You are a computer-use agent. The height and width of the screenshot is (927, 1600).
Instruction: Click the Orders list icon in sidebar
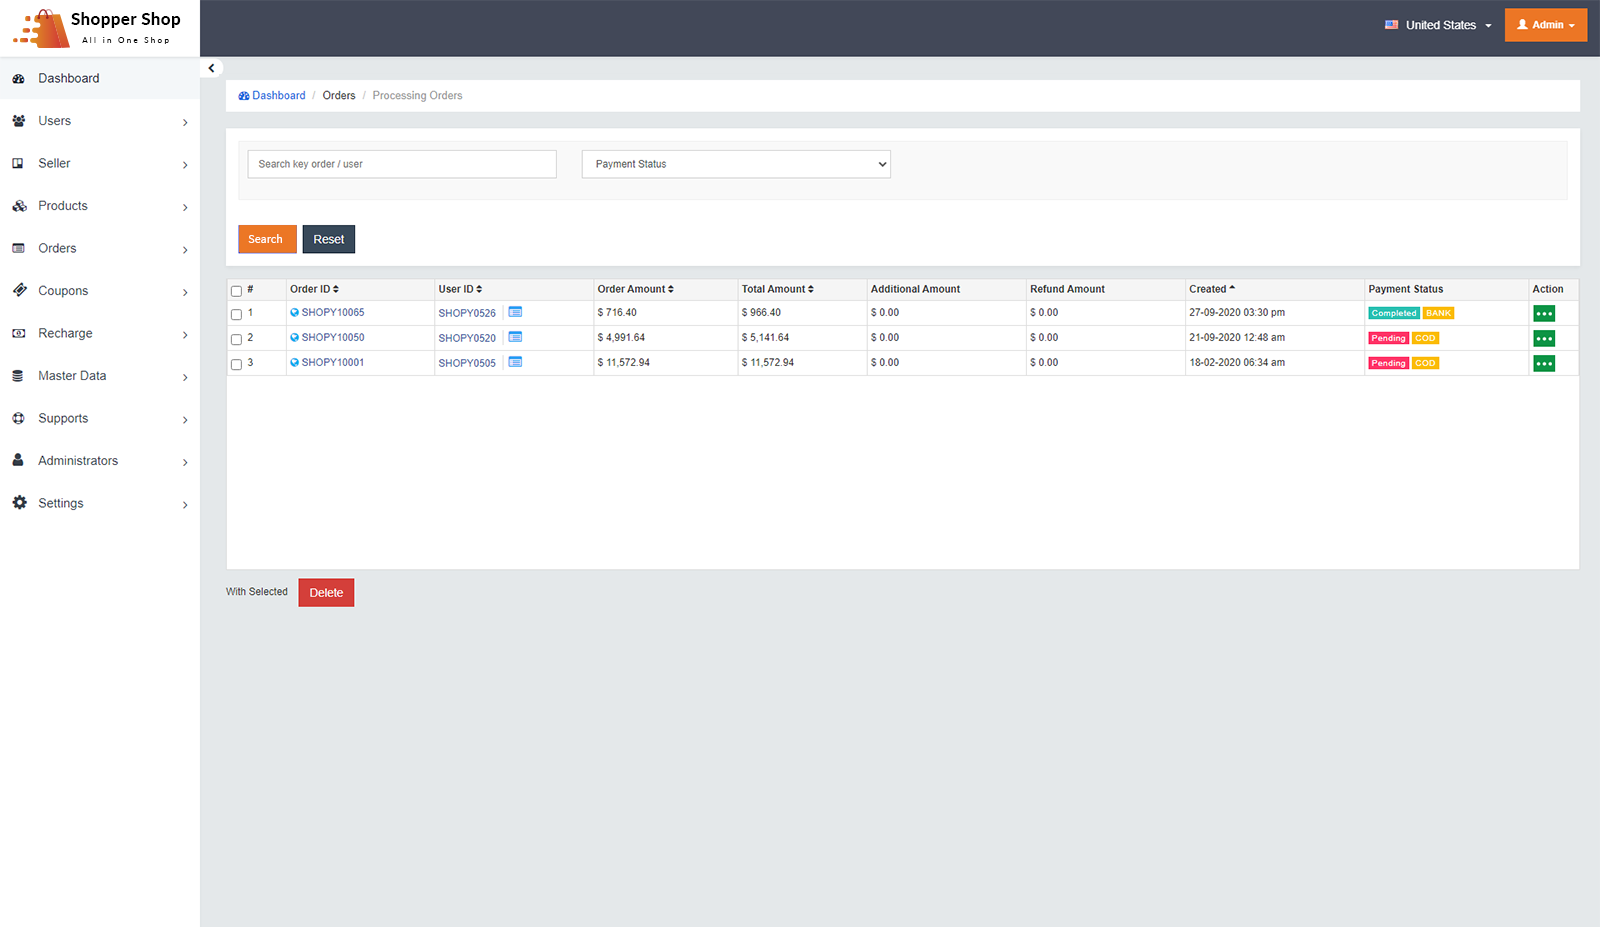pos(18,248)
